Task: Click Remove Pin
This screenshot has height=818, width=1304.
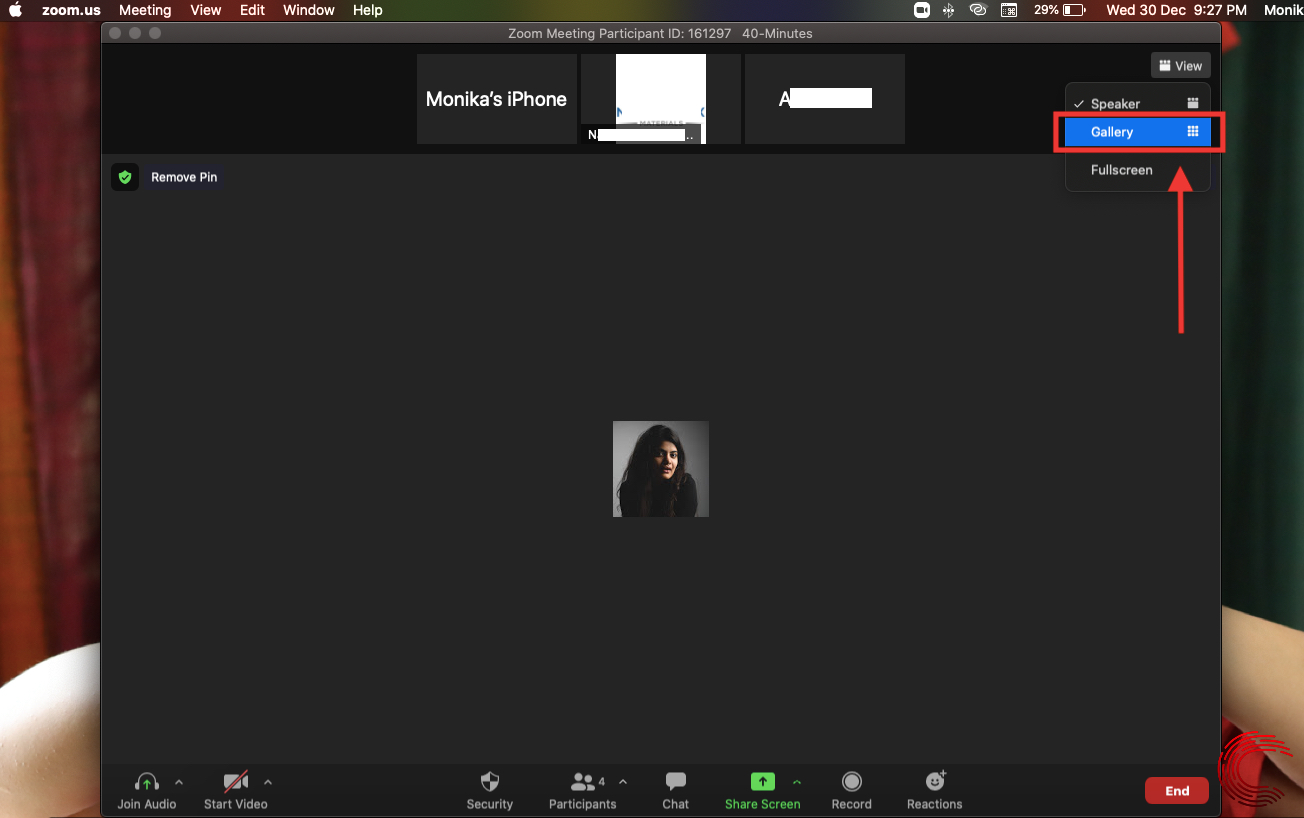Action: pyautogui.click(x=183, y=177)
